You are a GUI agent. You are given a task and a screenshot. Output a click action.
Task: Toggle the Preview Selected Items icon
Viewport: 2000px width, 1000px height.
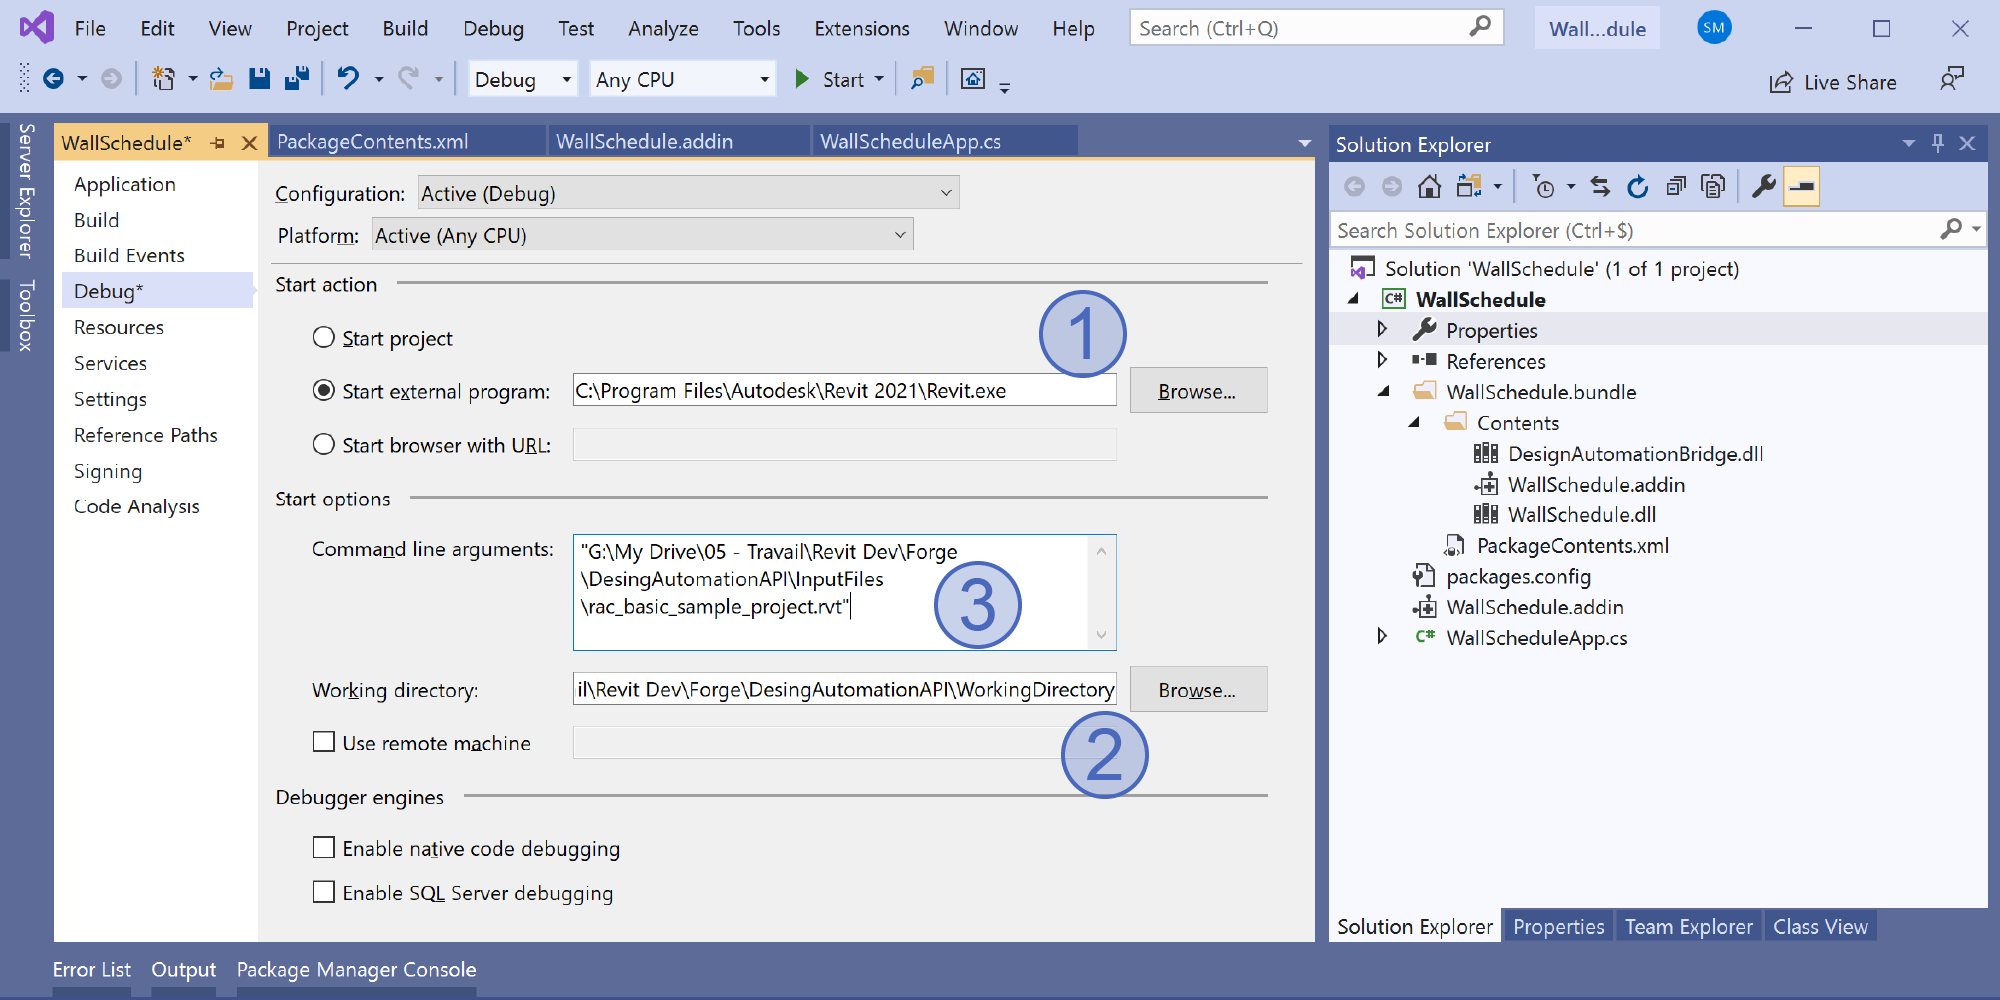(x=1801, y=187)
